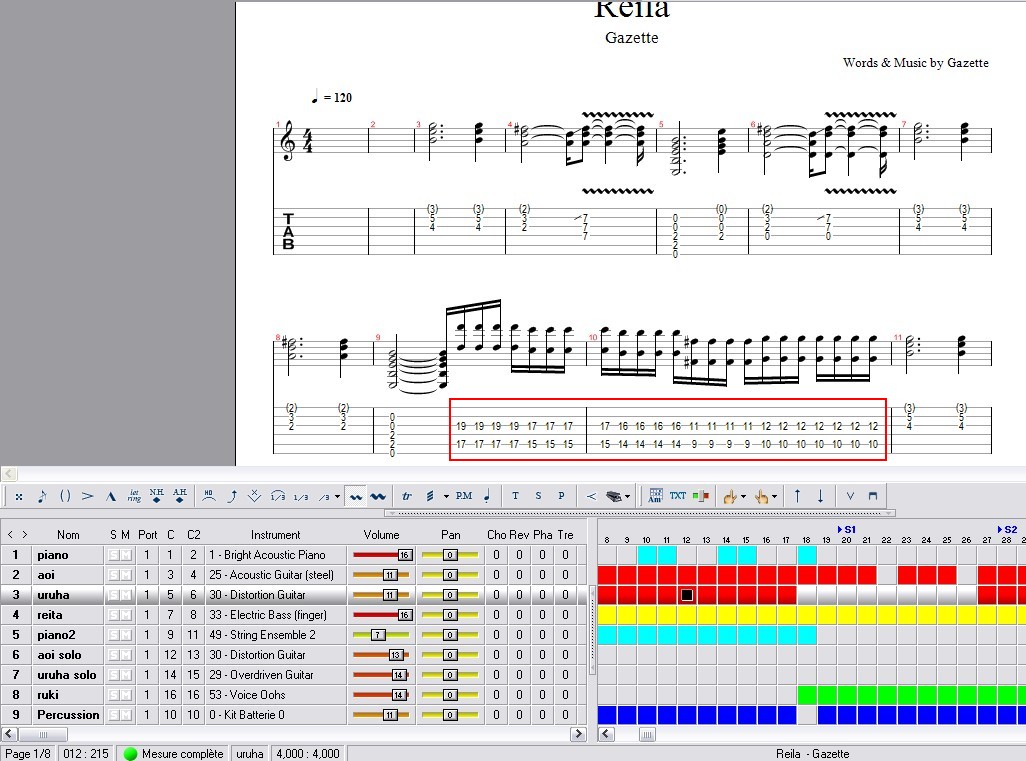
Task: Jump to section marker S2
Action: pyautogui.click(x=1008, y=529)
